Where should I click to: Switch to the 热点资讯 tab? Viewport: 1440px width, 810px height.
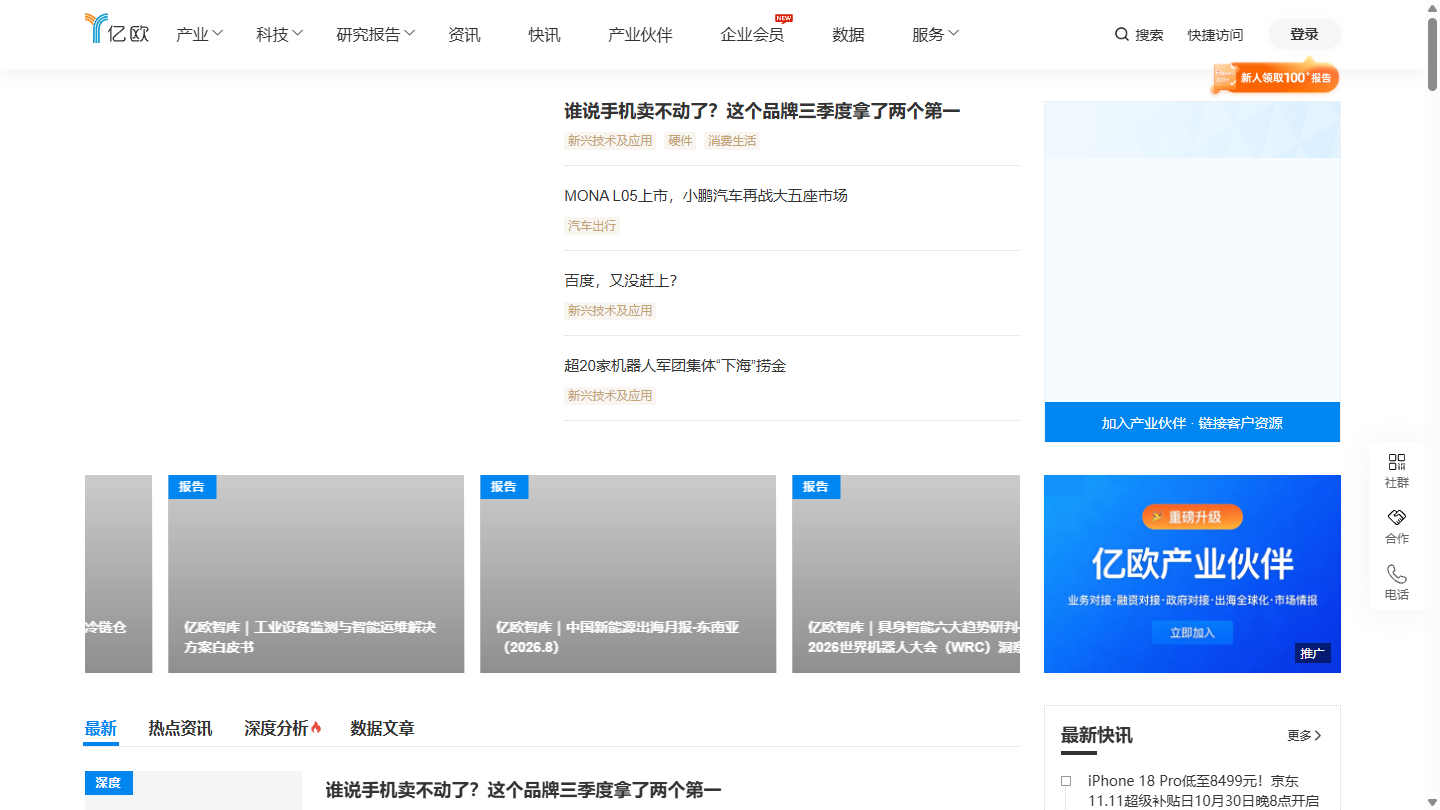click(180, 728)
